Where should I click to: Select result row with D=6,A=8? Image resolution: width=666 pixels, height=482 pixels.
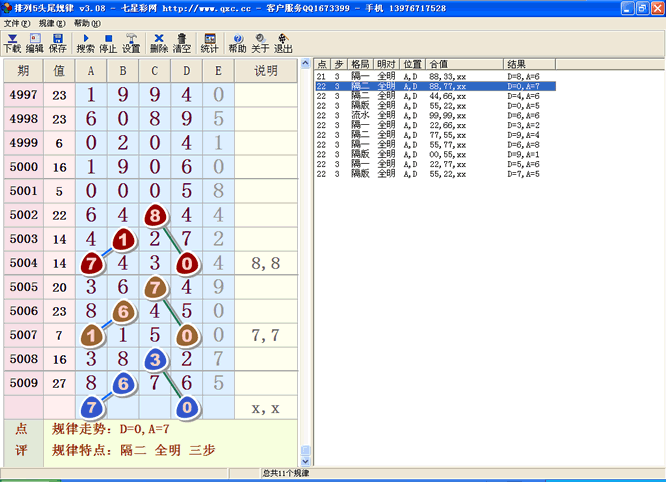[435, 145]
